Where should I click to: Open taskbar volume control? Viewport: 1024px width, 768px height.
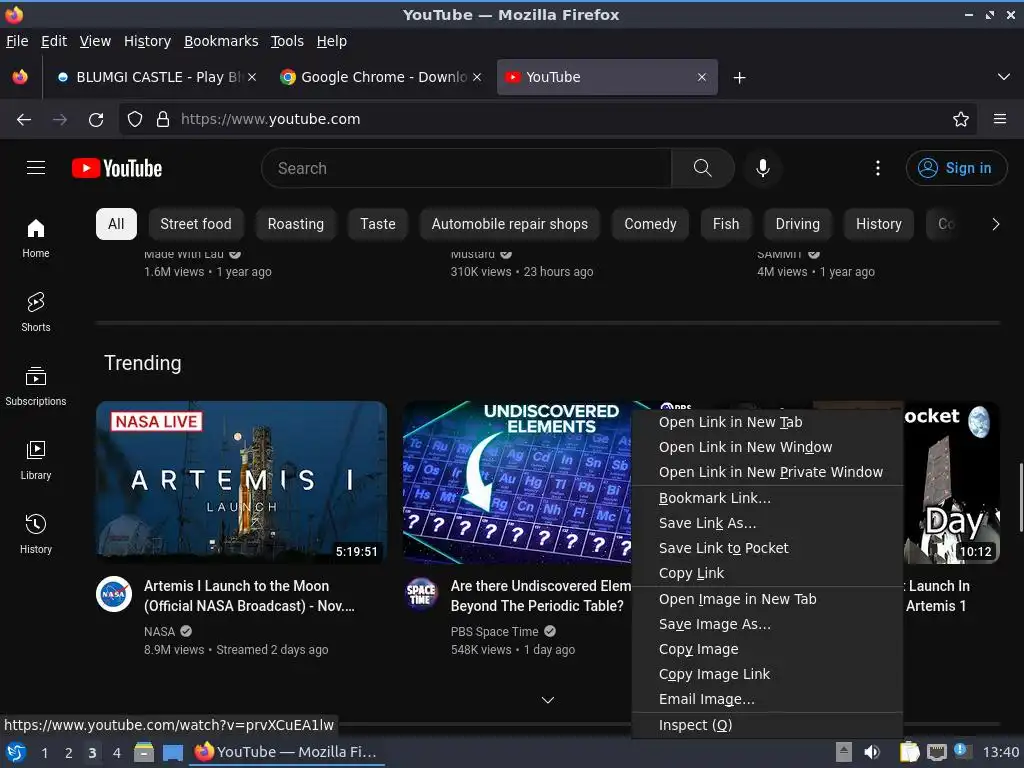pyautogui.click(x=872, y=752)
